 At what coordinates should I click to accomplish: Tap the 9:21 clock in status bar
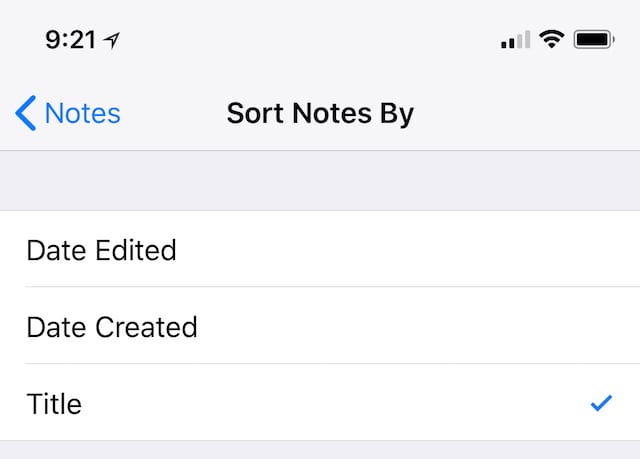(70, 40)
